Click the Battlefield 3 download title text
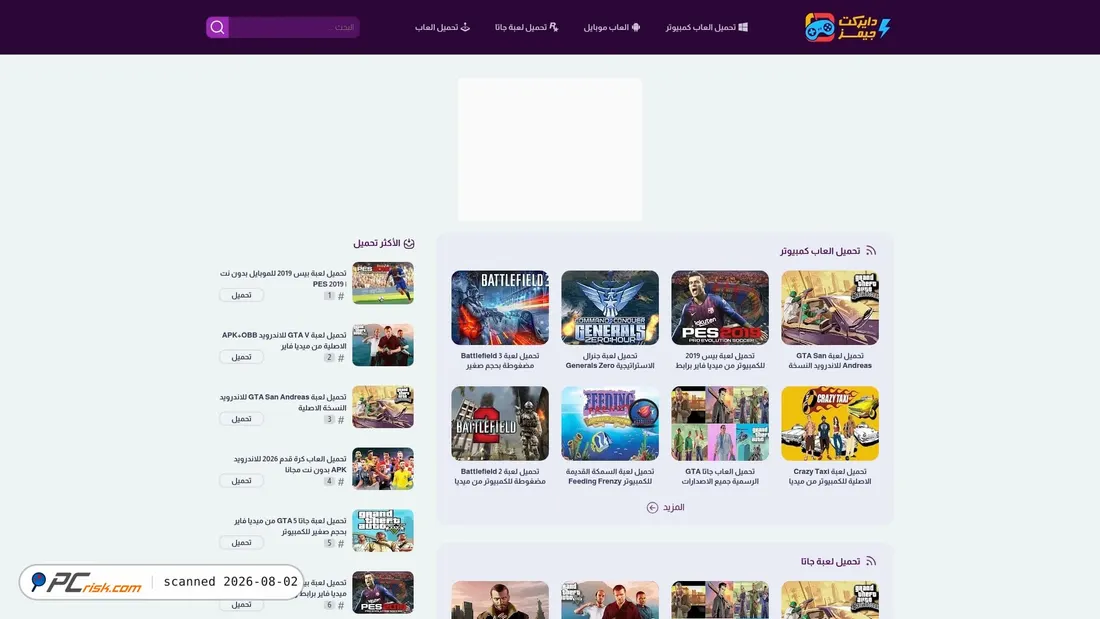The height and width of the screenshot is (619, 1100). coord(499,361)
